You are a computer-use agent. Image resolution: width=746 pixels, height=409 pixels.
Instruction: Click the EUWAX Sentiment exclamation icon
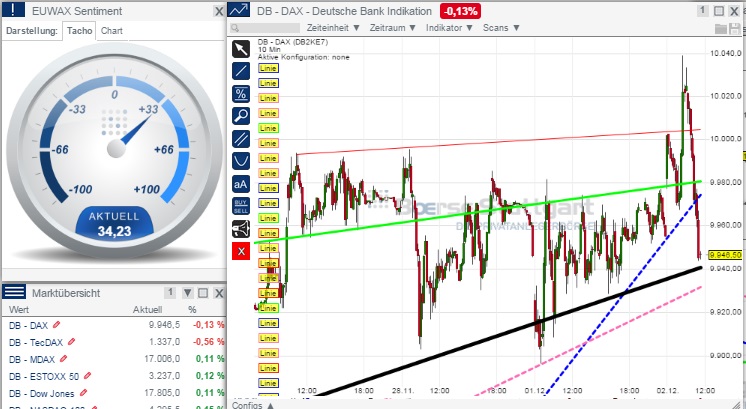[13, 10]
